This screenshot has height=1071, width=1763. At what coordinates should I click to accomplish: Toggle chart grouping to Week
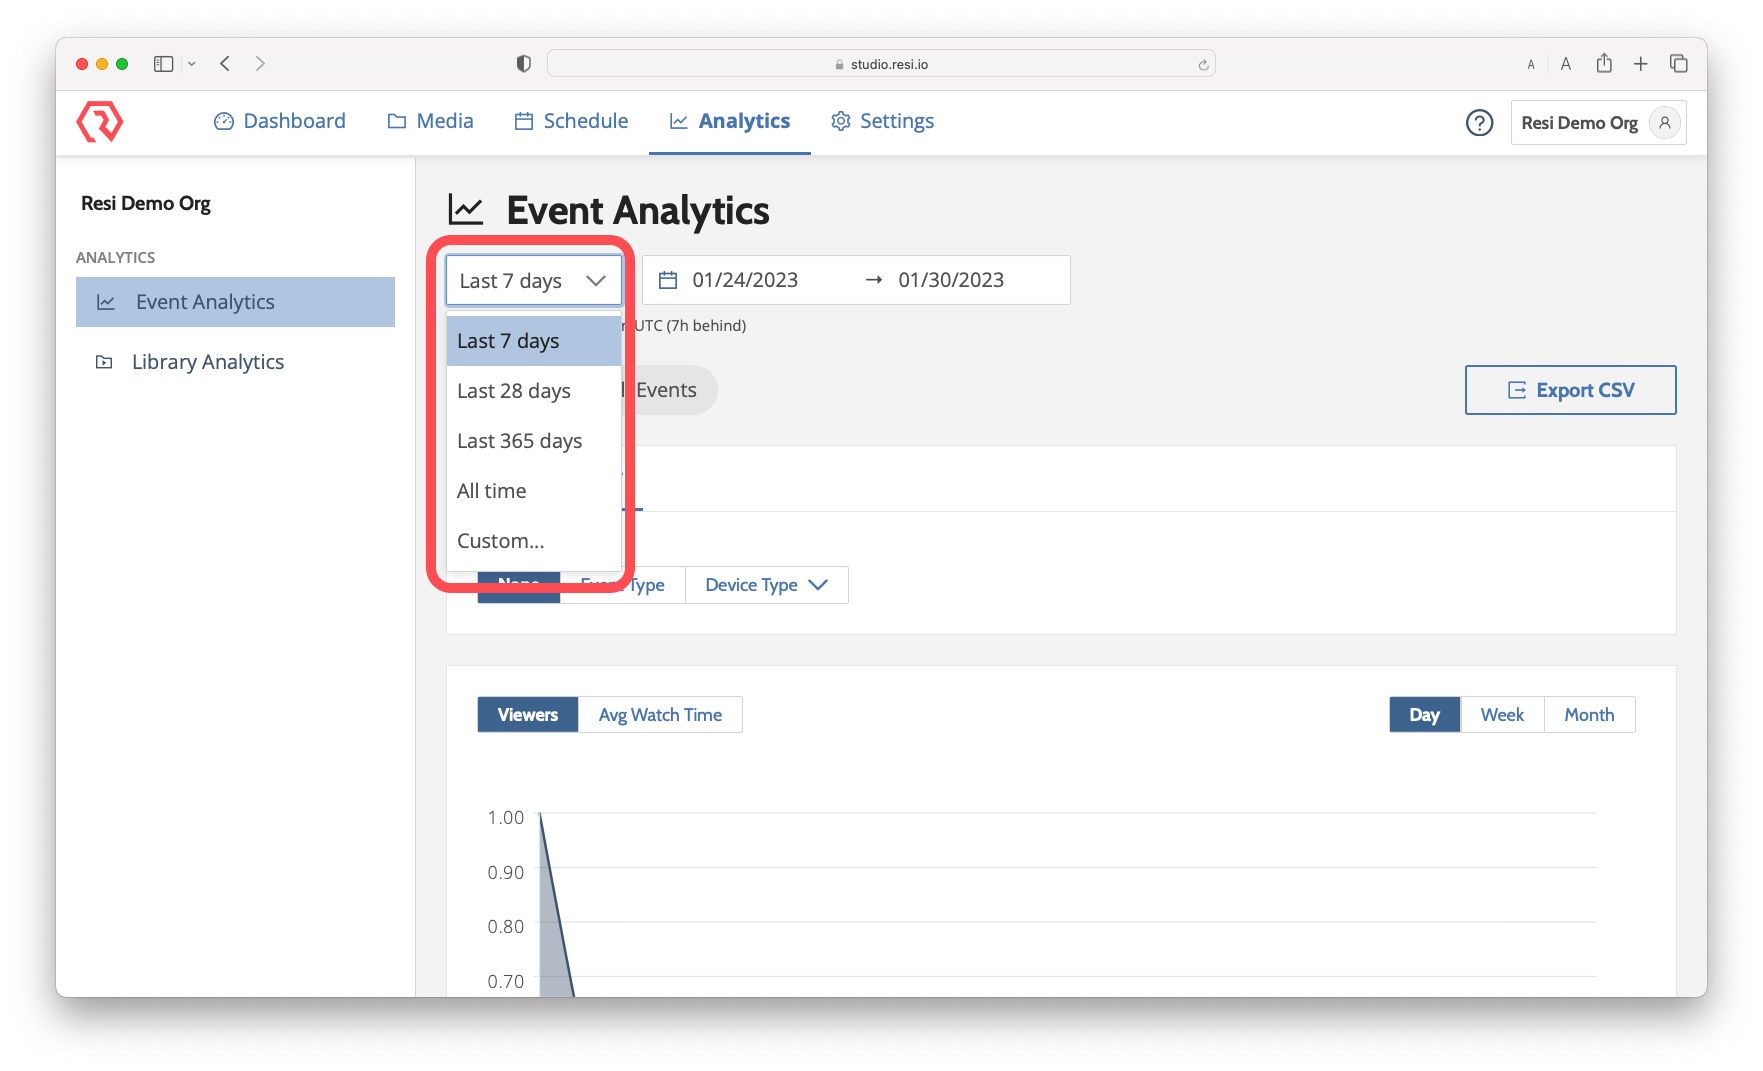(x=1502, y=715)
